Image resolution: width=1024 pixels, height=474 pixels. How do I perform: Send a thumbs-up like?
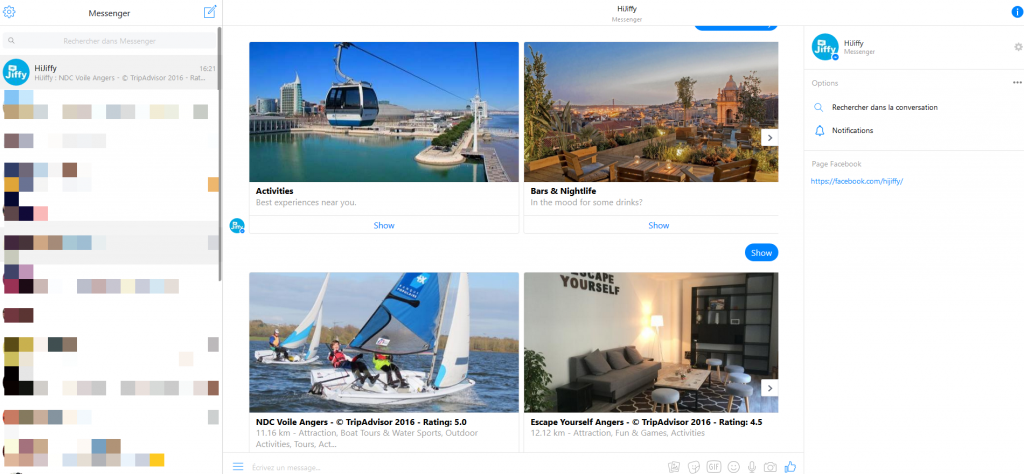coord(790,467)
